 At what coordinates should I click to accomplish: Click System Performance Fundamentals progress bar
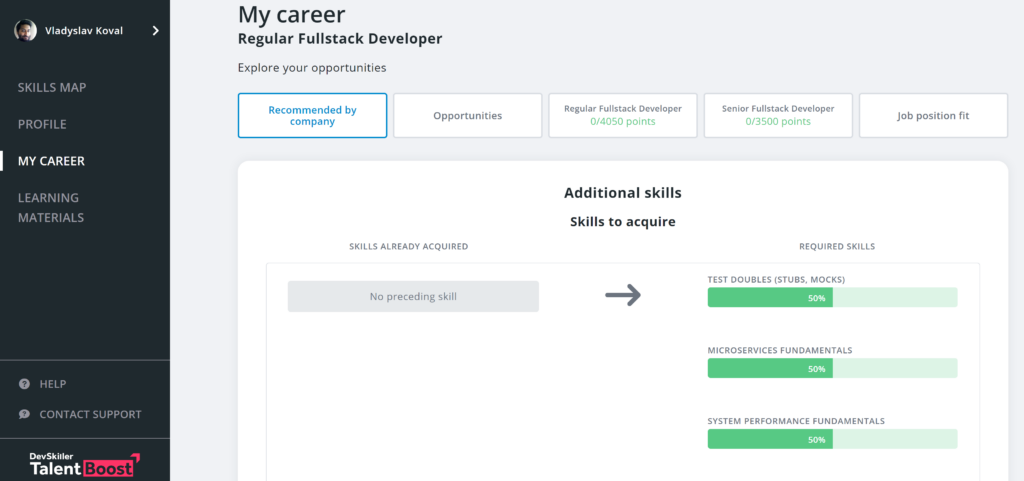[x=832, y=439]
